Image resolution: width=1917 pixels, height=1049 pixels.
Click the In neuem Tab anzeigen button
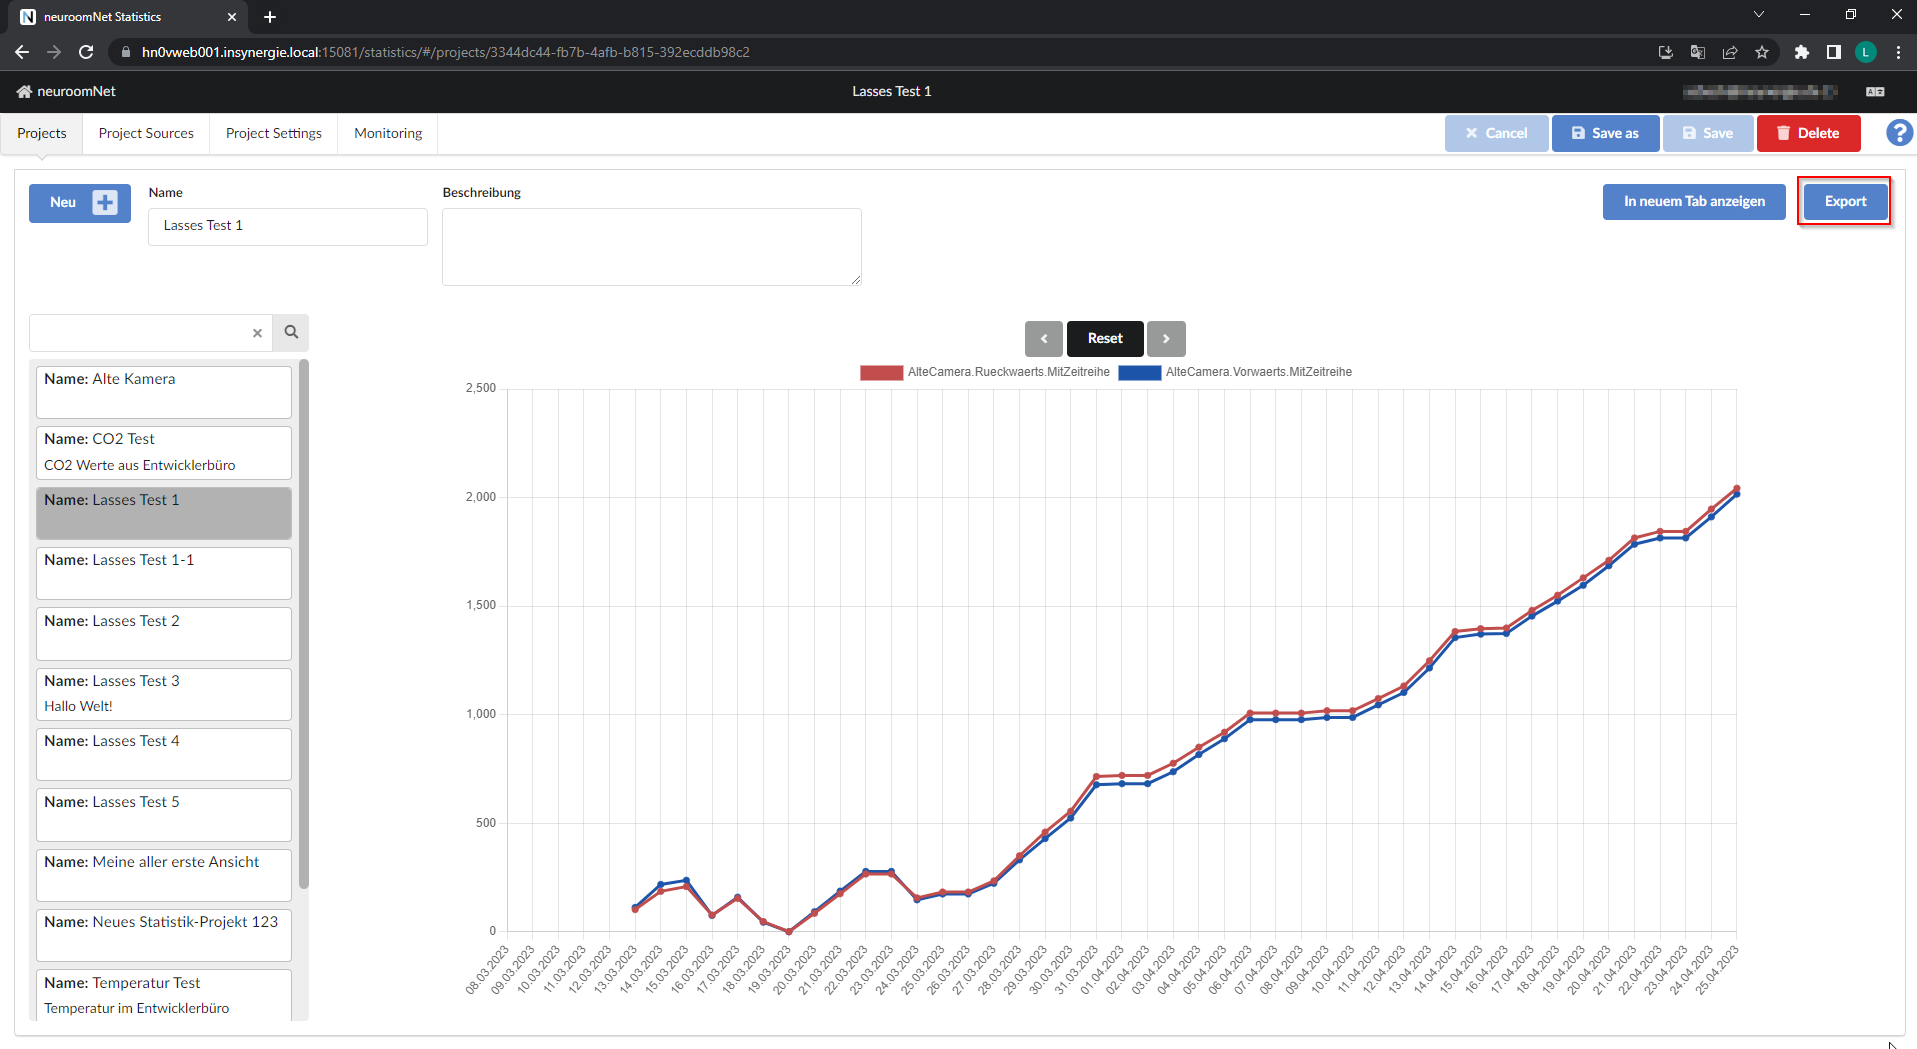[1693, 200]
